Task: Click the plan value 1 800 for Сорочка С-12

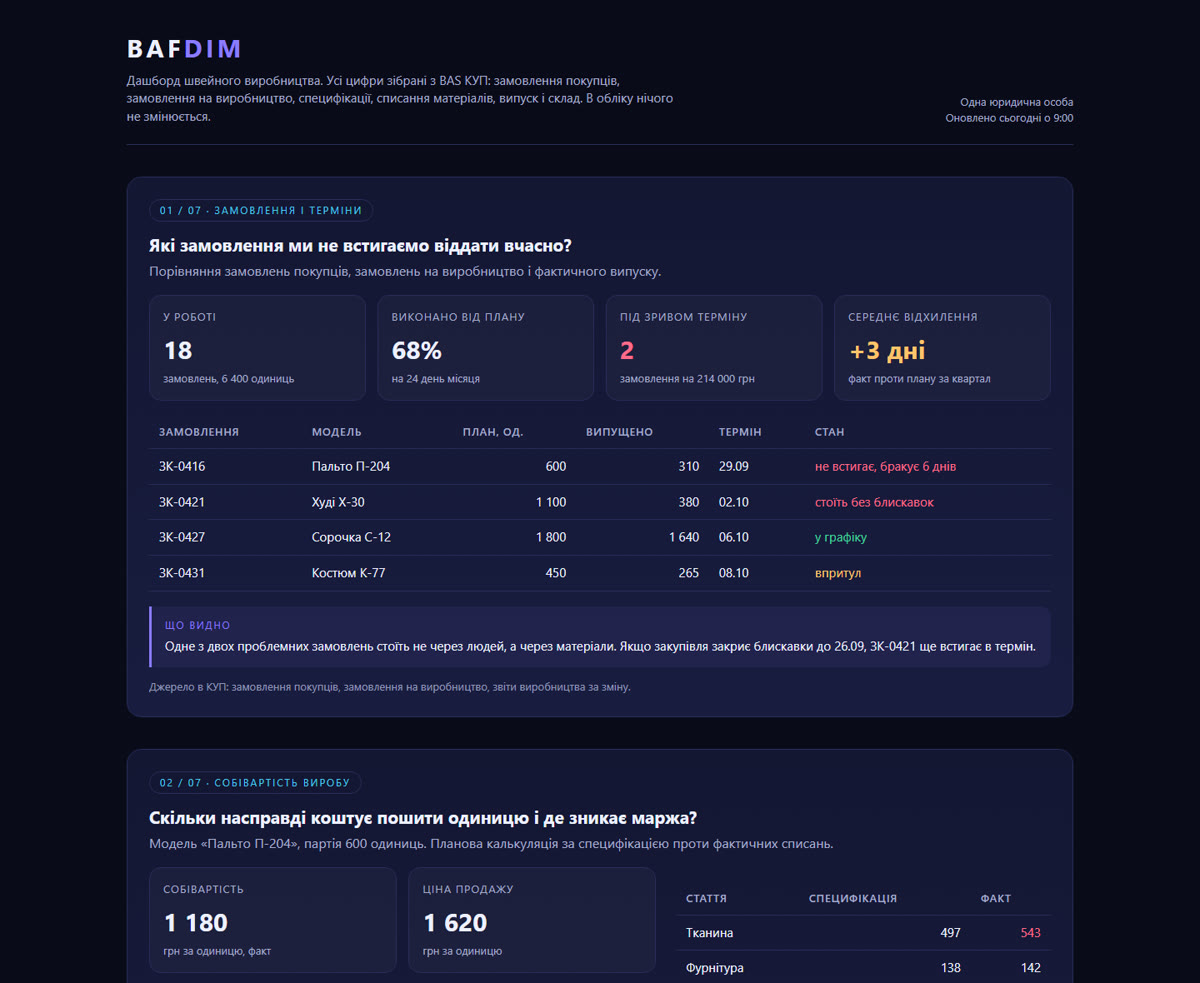Action: click(549, 537)
